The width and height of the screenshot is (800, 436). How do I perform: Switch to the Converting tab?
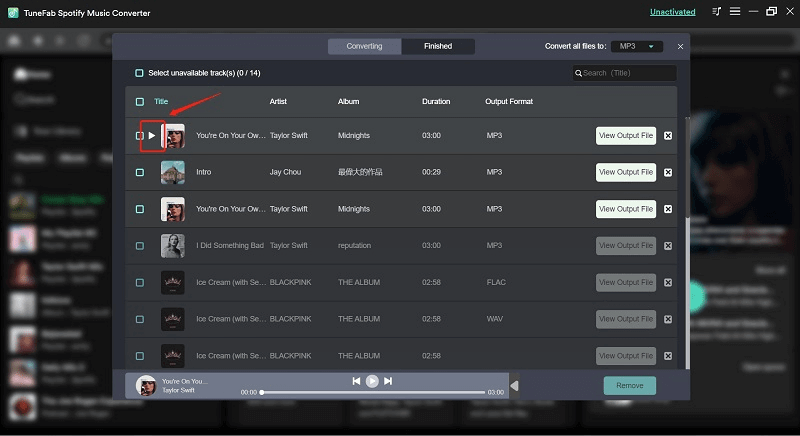(x=364, y=46)
